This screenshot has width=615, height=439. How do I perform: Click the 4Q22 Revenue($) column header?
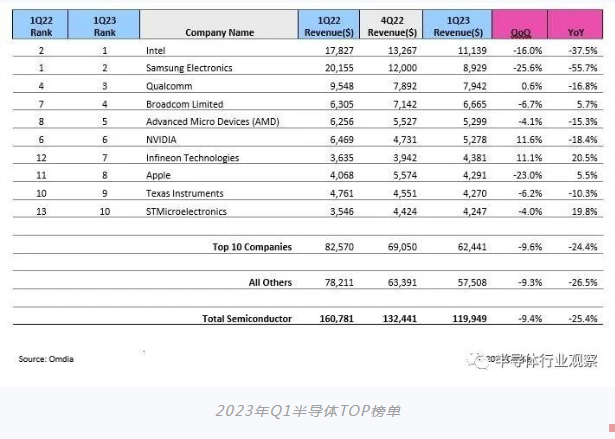391,24
